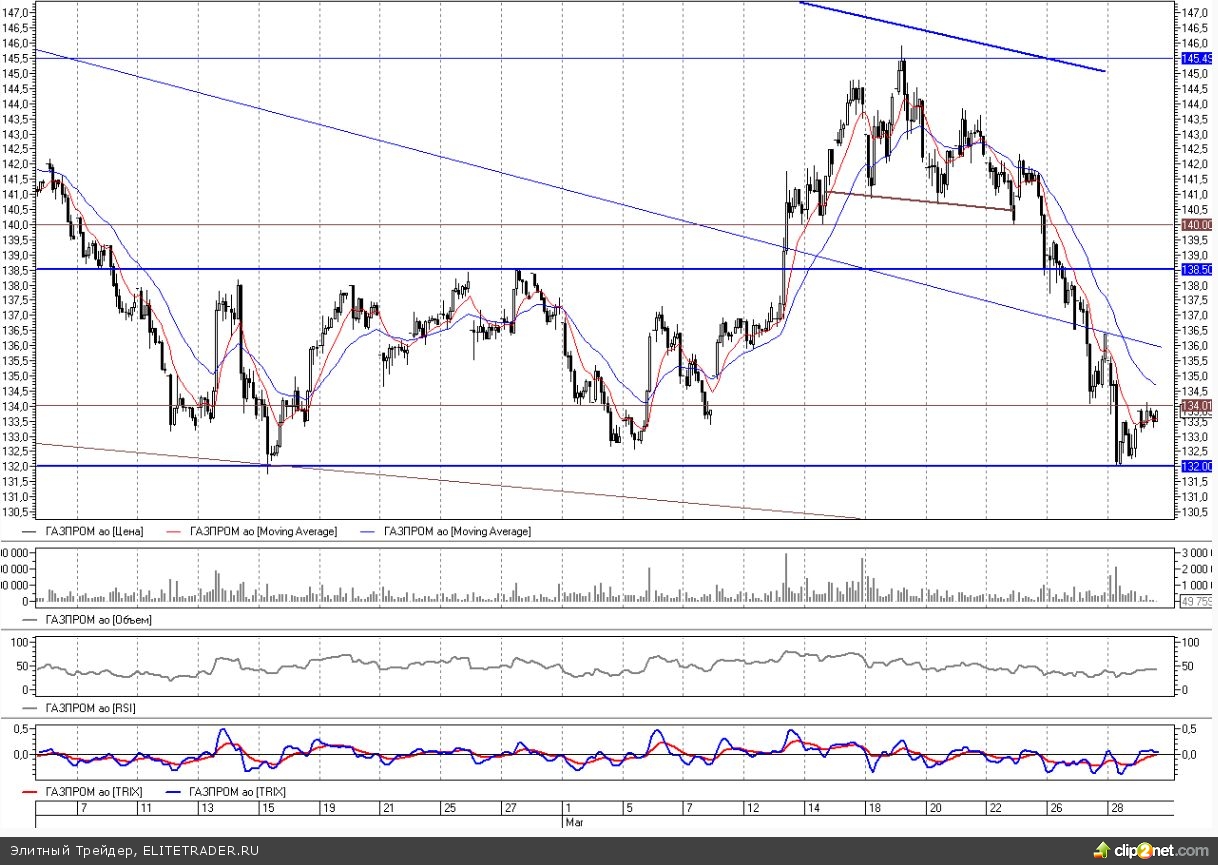Image resolution: width=1218 pixels, height=865 pixels.
Task: Click the ELITETRADER.RU watermark text
Action: pos(134,851)
